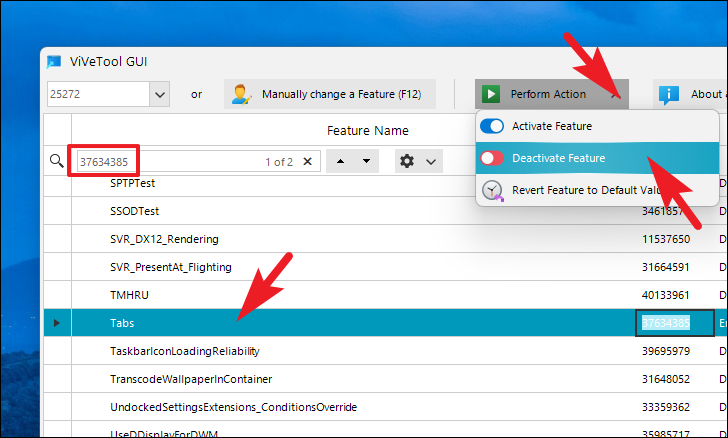
Task: Click the user icon on Manually change a Feature
Action: pos(241,94)
